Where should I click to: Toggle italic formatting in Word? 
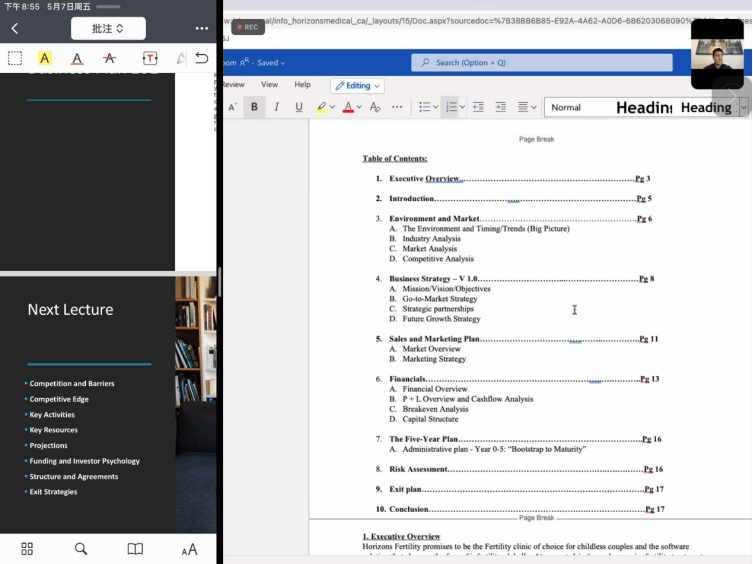276,107
